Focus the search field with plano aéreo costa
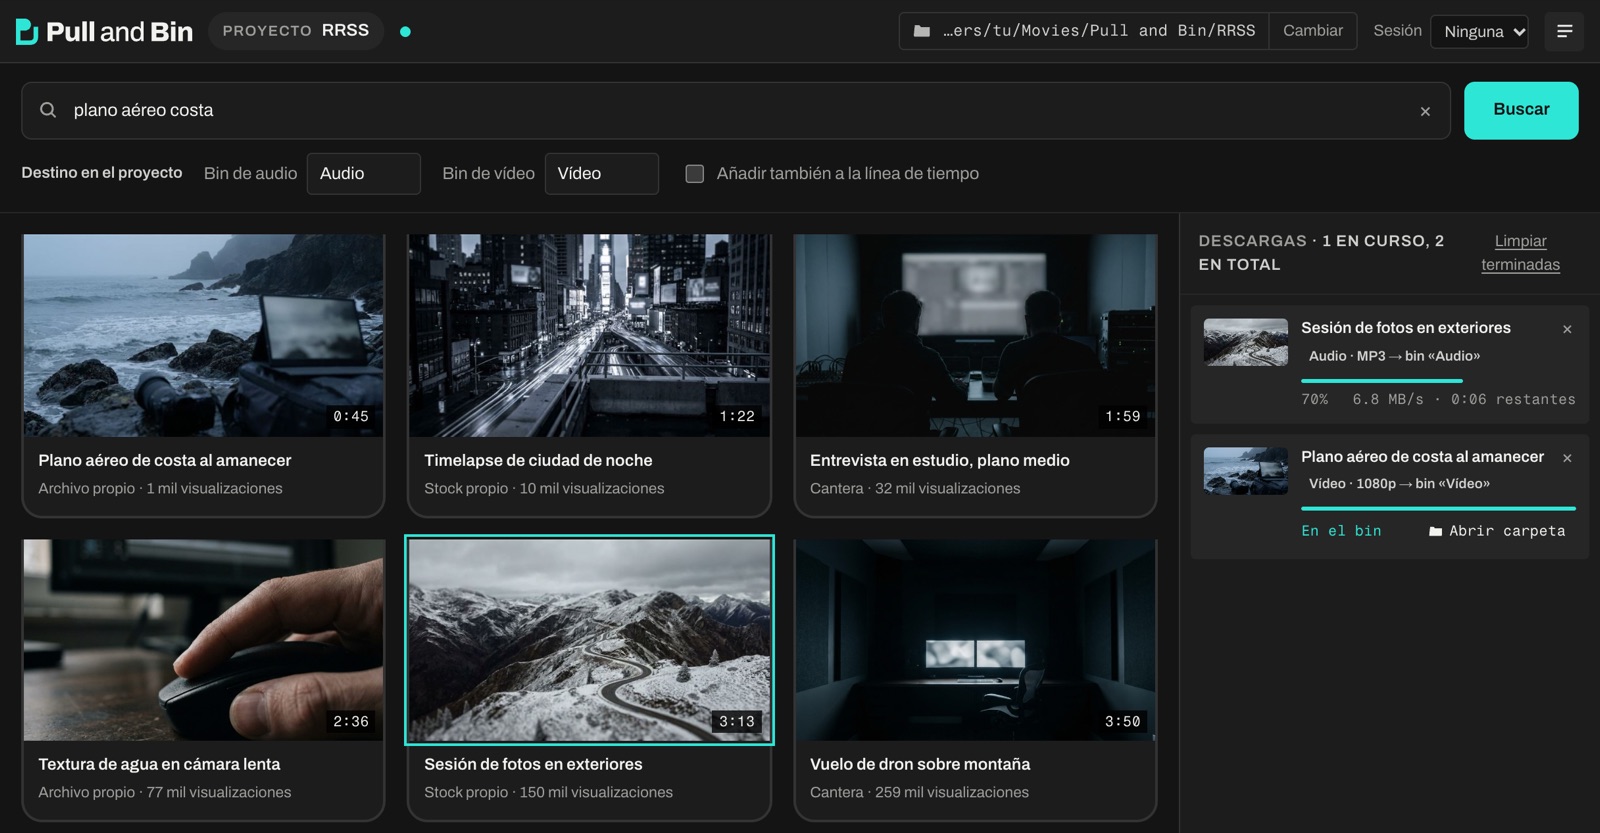Screen dimensions: 1600x833 point(736,110)
